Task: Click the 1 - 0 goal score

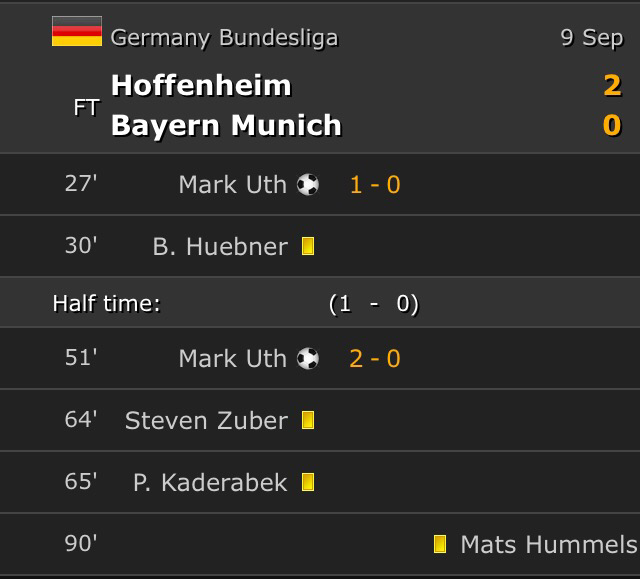Action: pyautogui.click(x=375, y=185)
